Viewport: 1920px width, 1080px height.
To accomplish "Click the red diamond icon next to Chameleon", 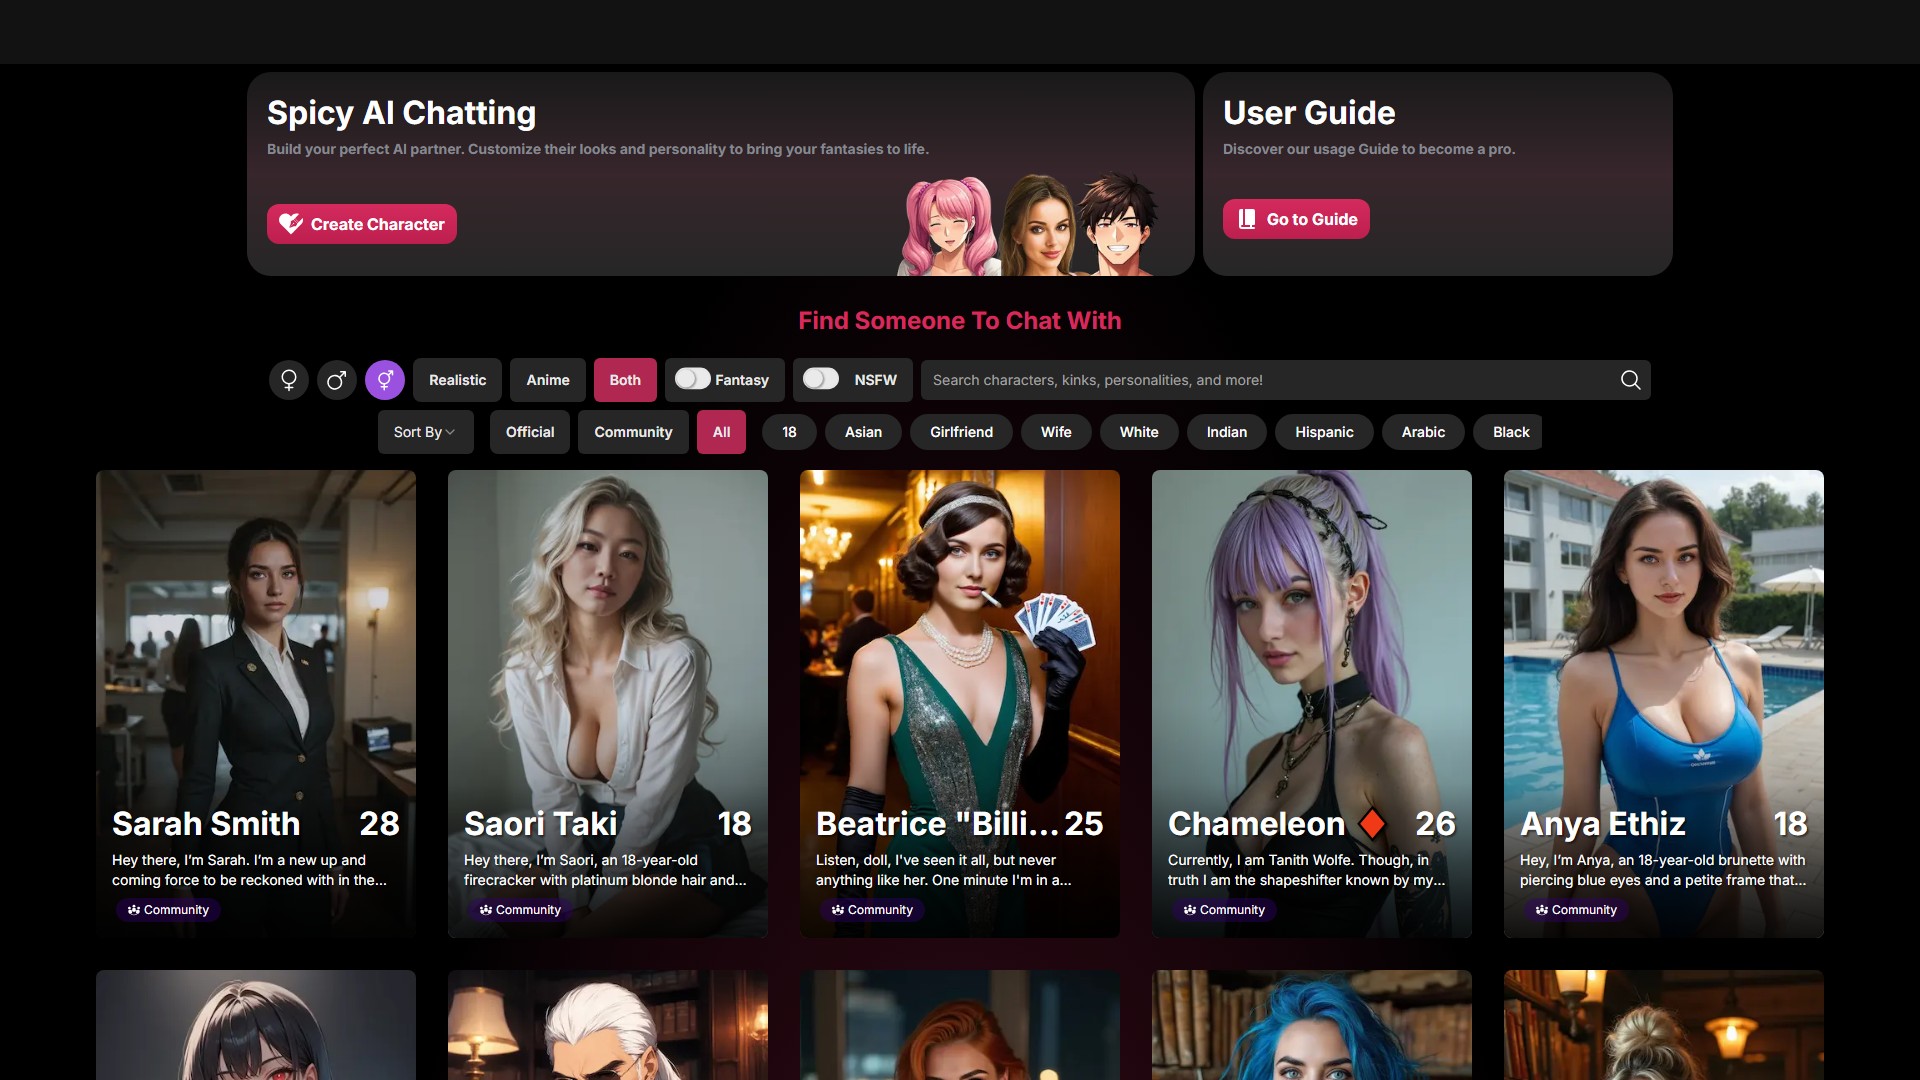I will (x=1372, y=823).
